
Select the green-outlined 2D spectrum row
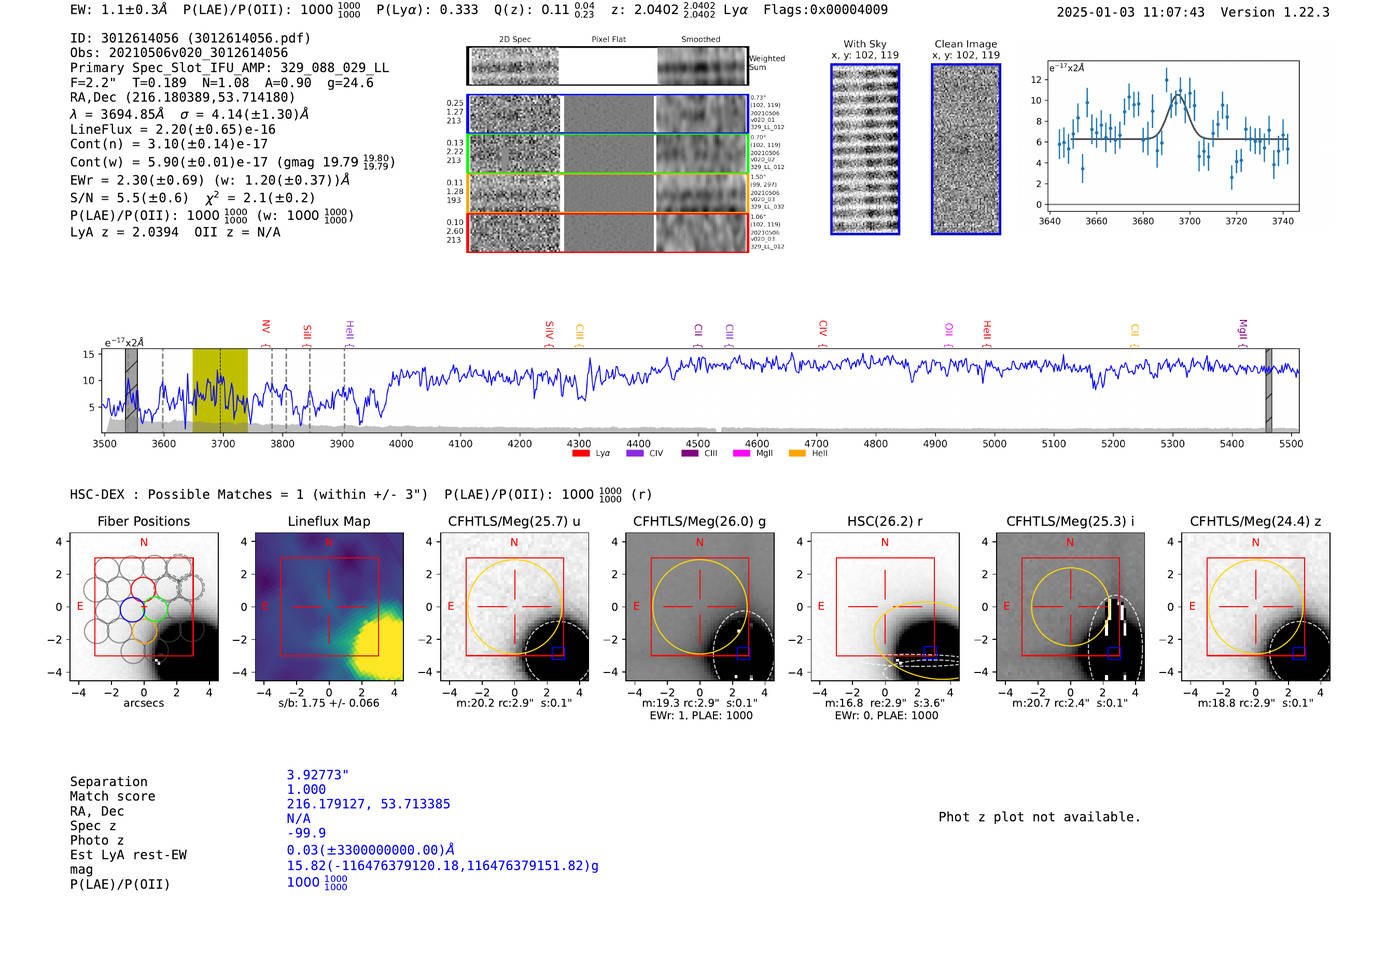click(607, 154)
